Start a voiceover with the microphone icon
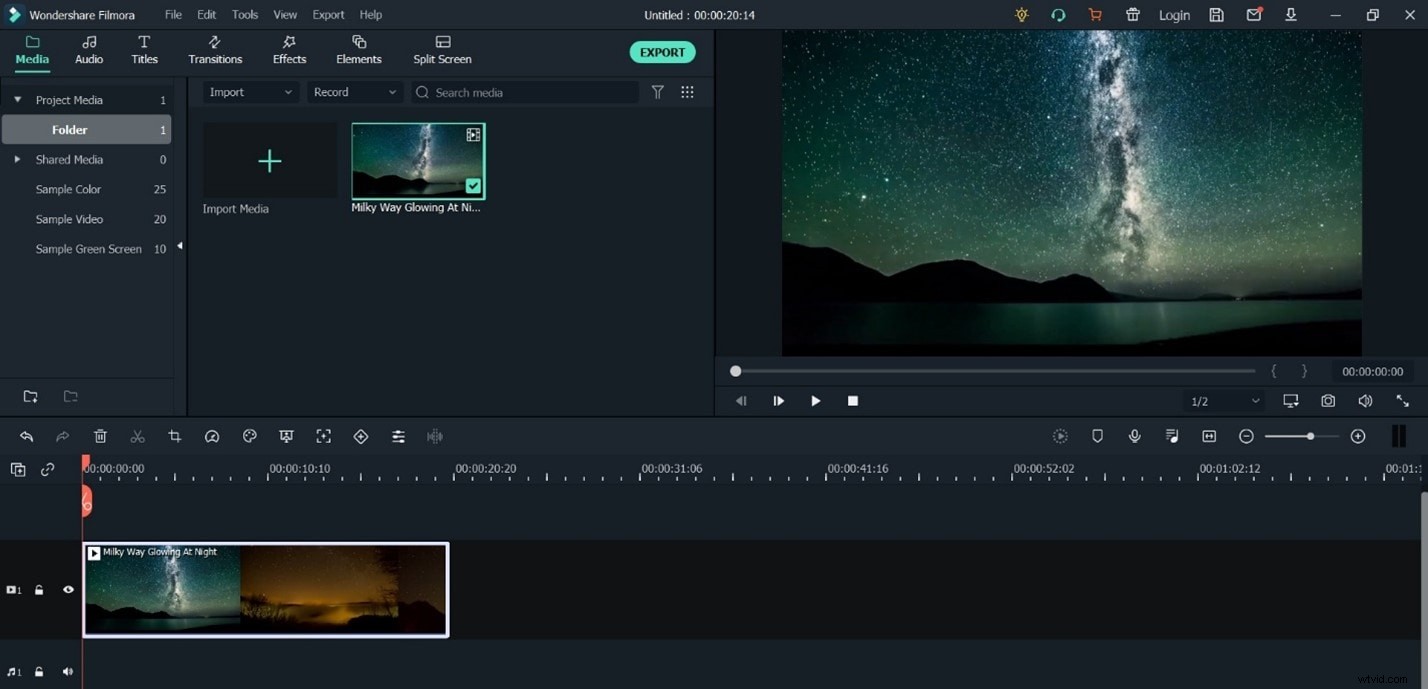The width and height of the screenshot is (1428, 689). (x=1134, y=436)
